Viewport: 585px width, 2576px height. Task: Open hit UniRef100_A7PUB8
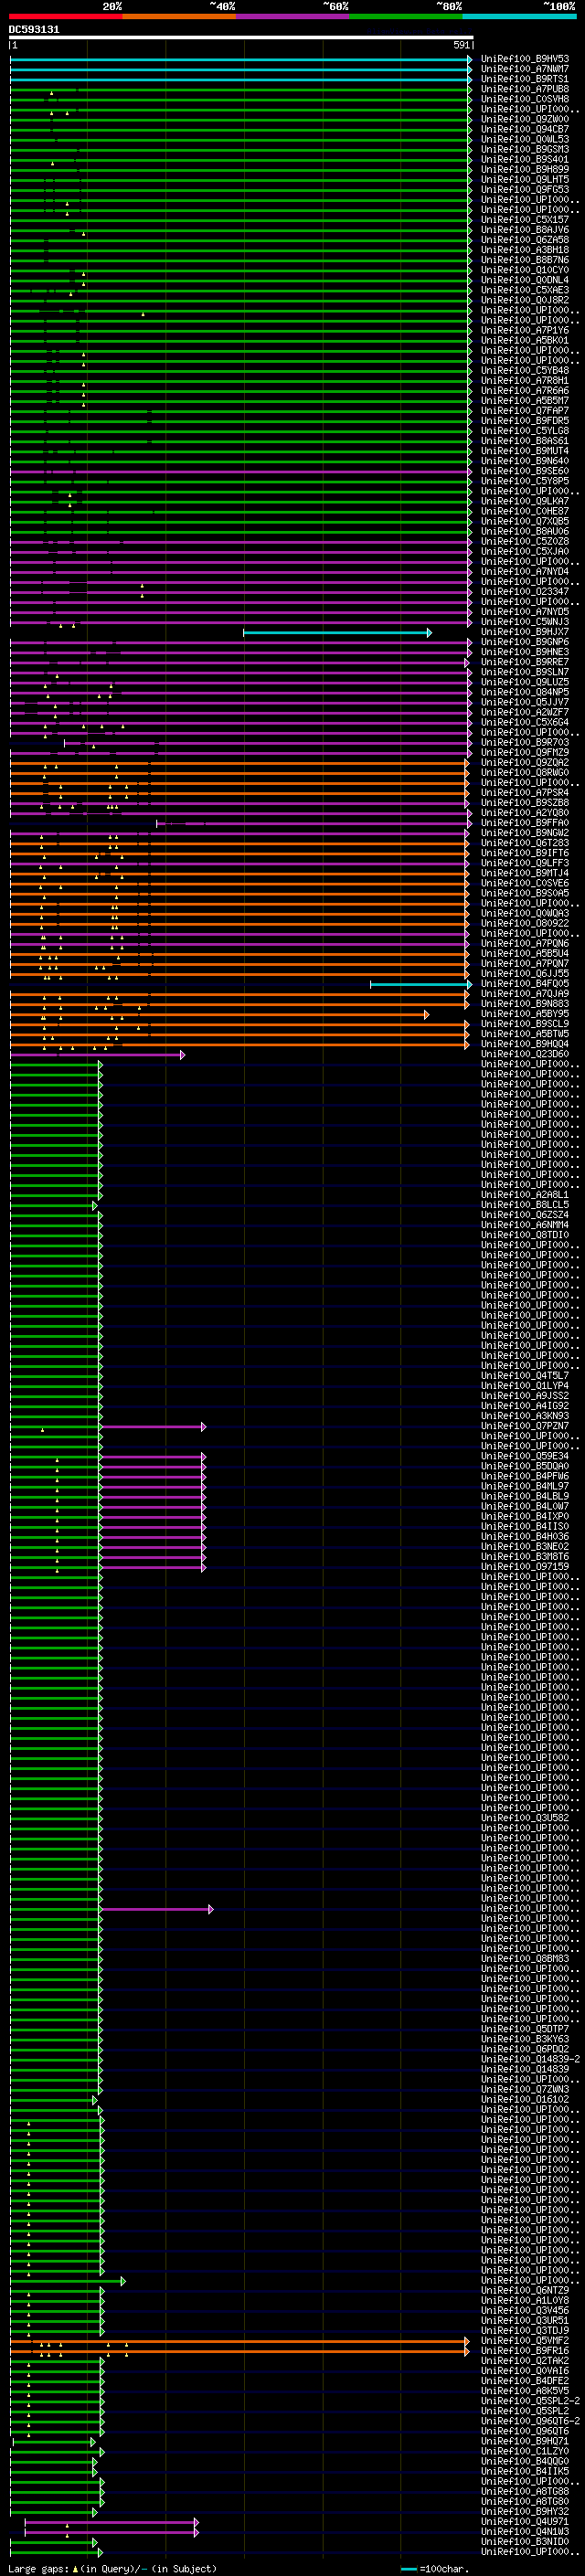click(x=525, y=89)
